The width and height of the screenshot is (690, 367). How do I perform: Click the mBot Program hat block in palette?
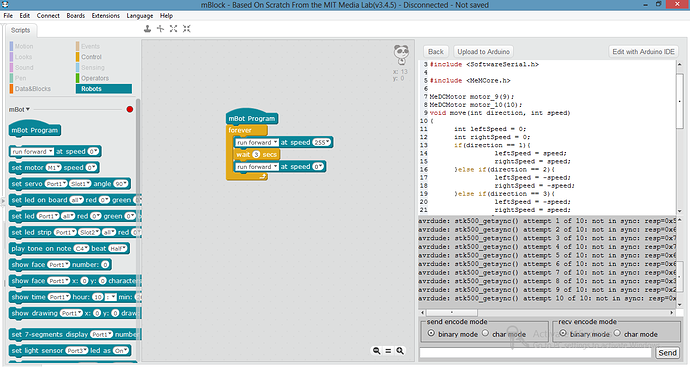(x=35, y=129)
